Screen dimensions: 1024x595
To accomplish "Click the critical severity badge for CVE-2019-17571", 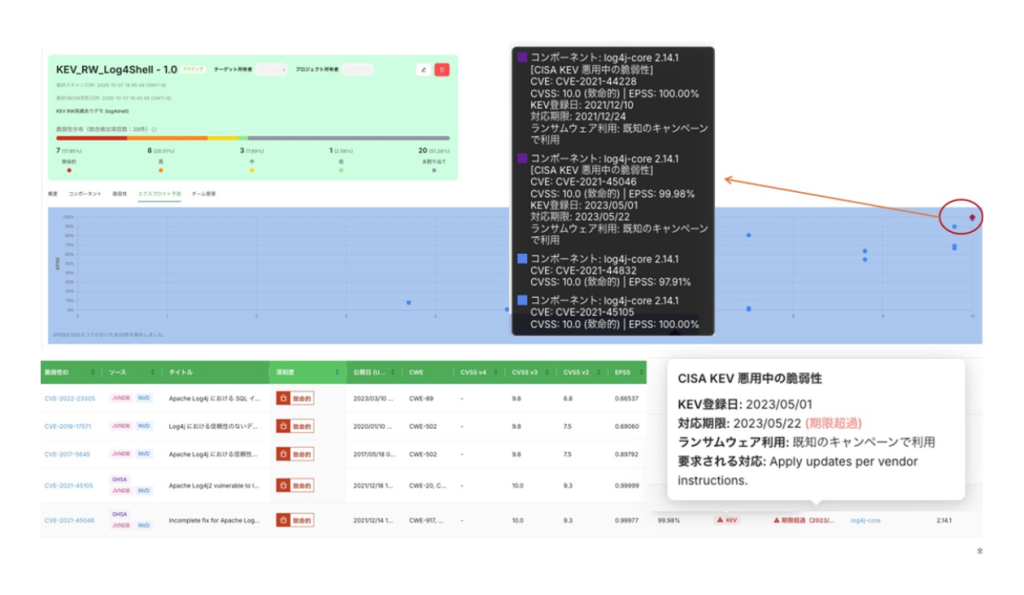I will pyautogui.click(x=295, y=426).
